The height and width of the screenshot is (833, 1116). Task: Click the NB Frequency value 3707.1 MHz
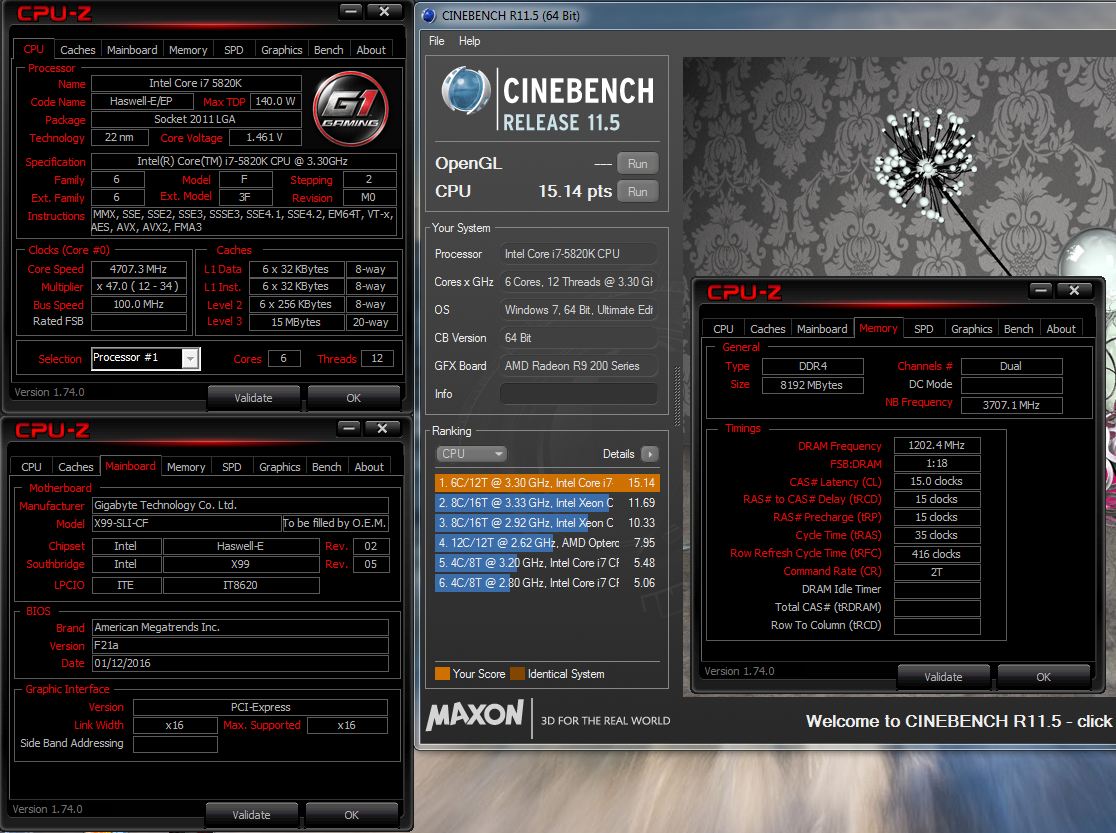(1011, 405)
